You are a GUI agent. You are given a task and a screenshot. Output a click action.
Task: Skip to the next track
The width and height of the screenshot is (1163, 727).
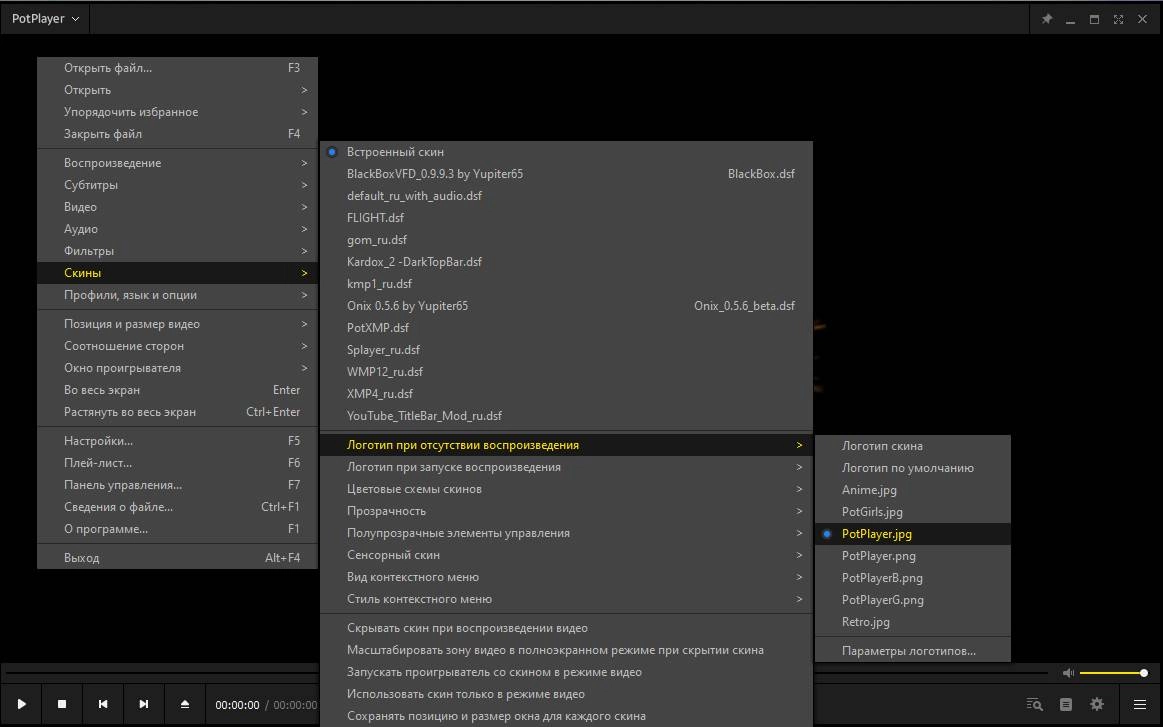[144, 704]
